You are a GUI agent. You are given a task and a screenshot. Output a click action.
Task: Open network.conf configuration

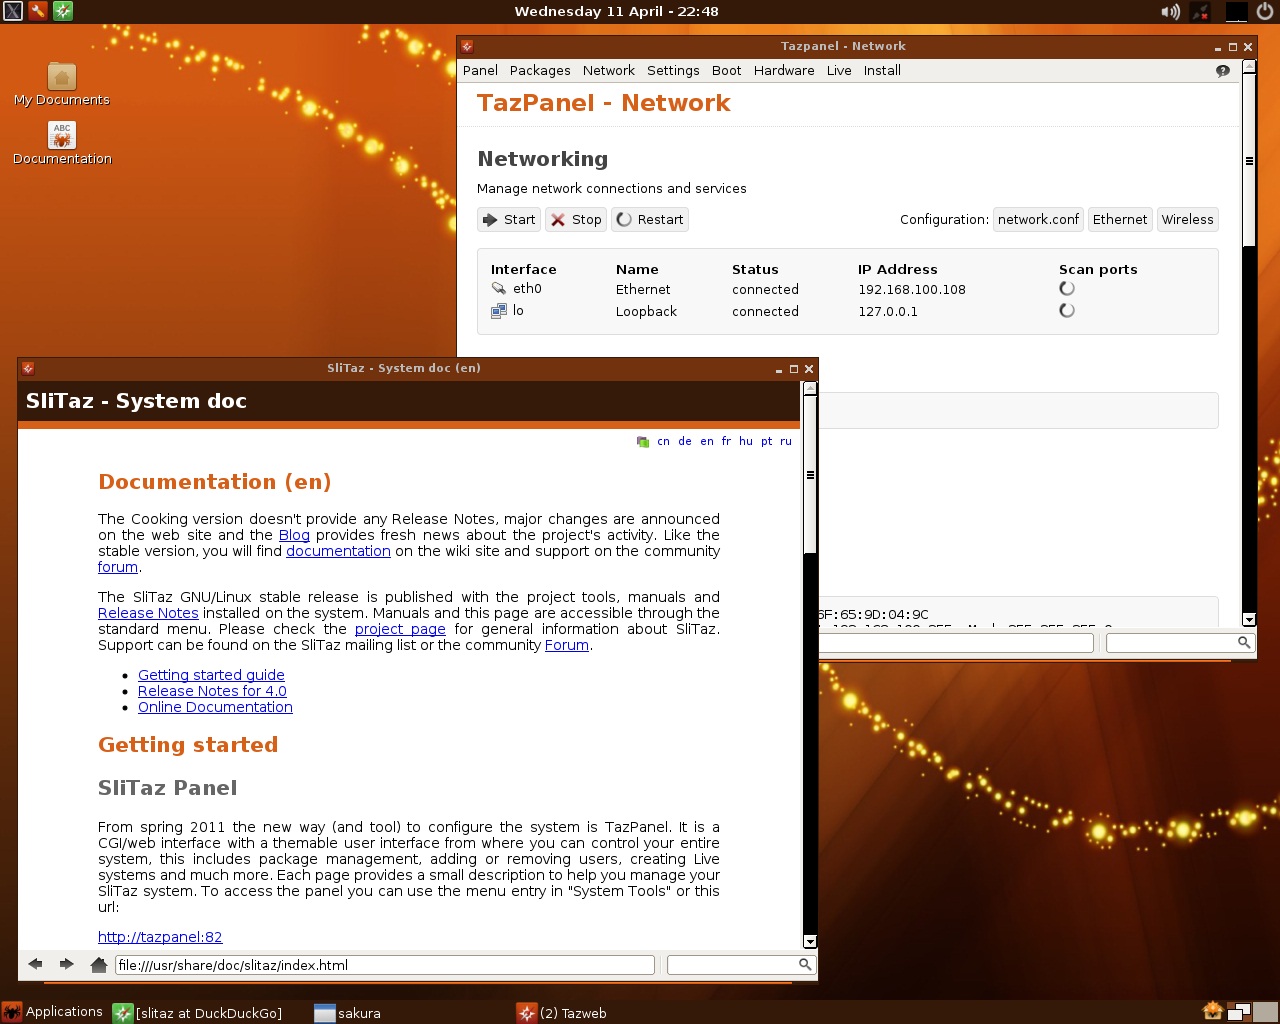1039,220
